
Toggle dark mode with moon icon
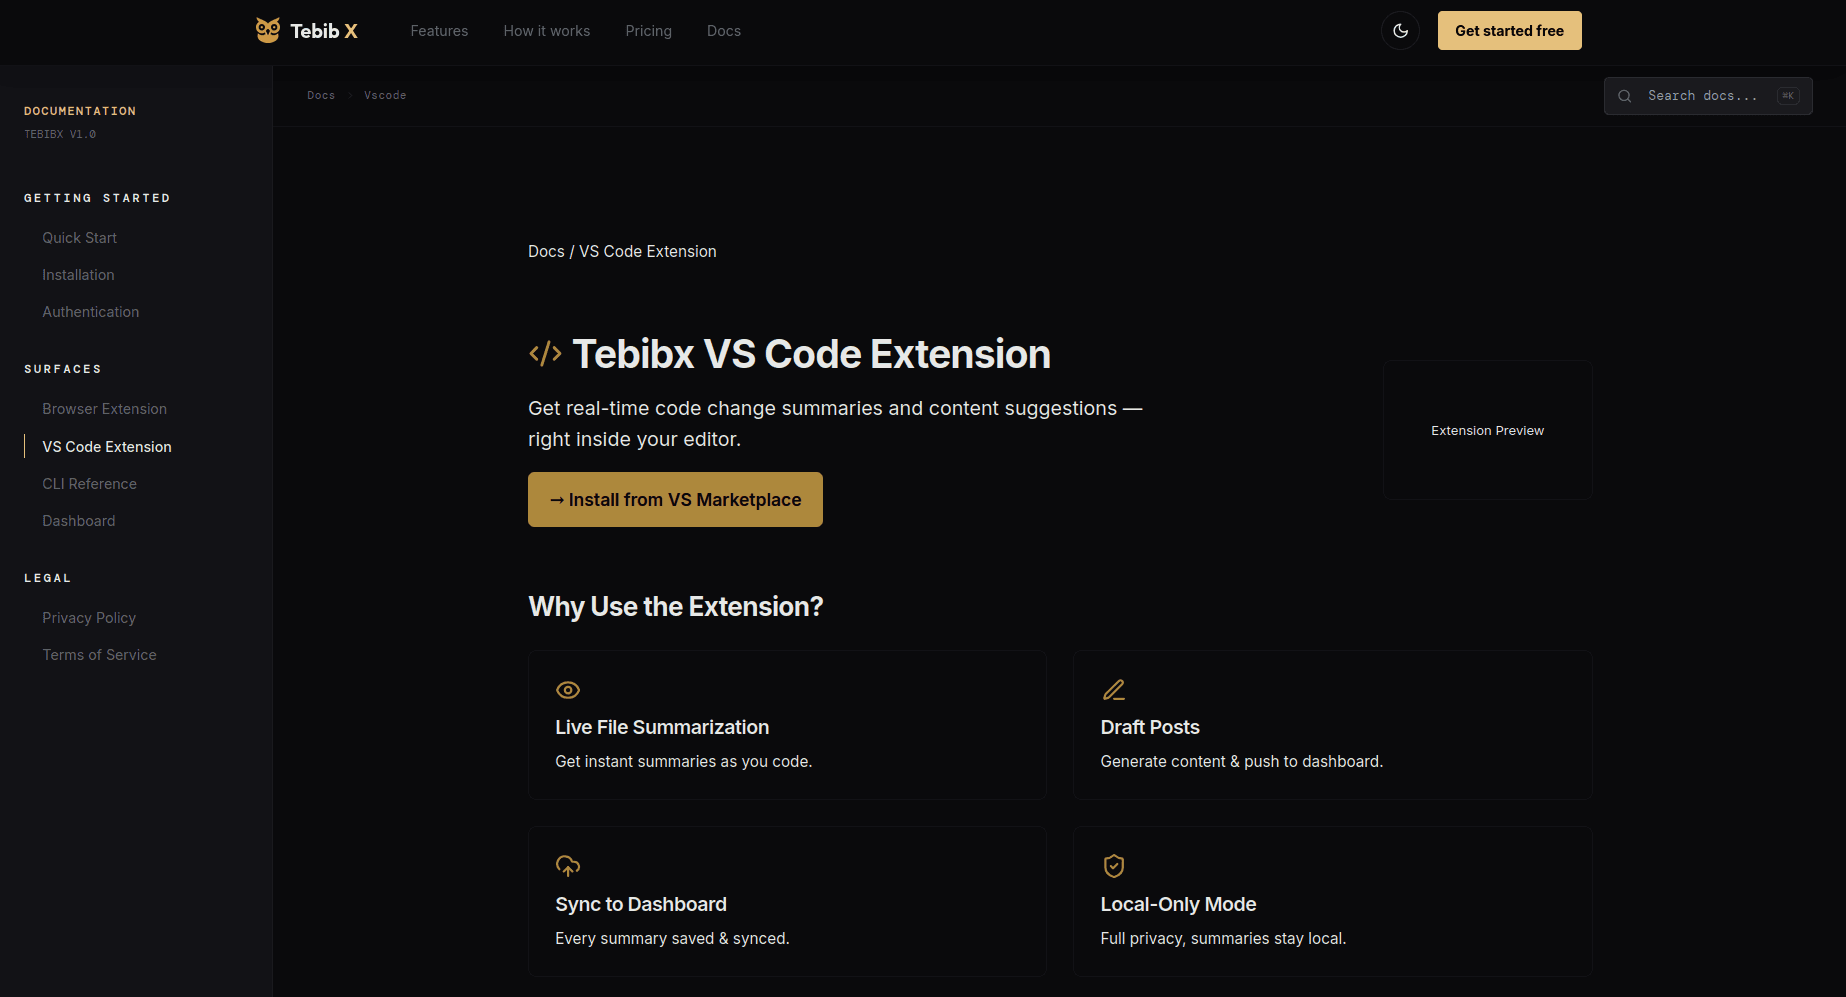1400,31
